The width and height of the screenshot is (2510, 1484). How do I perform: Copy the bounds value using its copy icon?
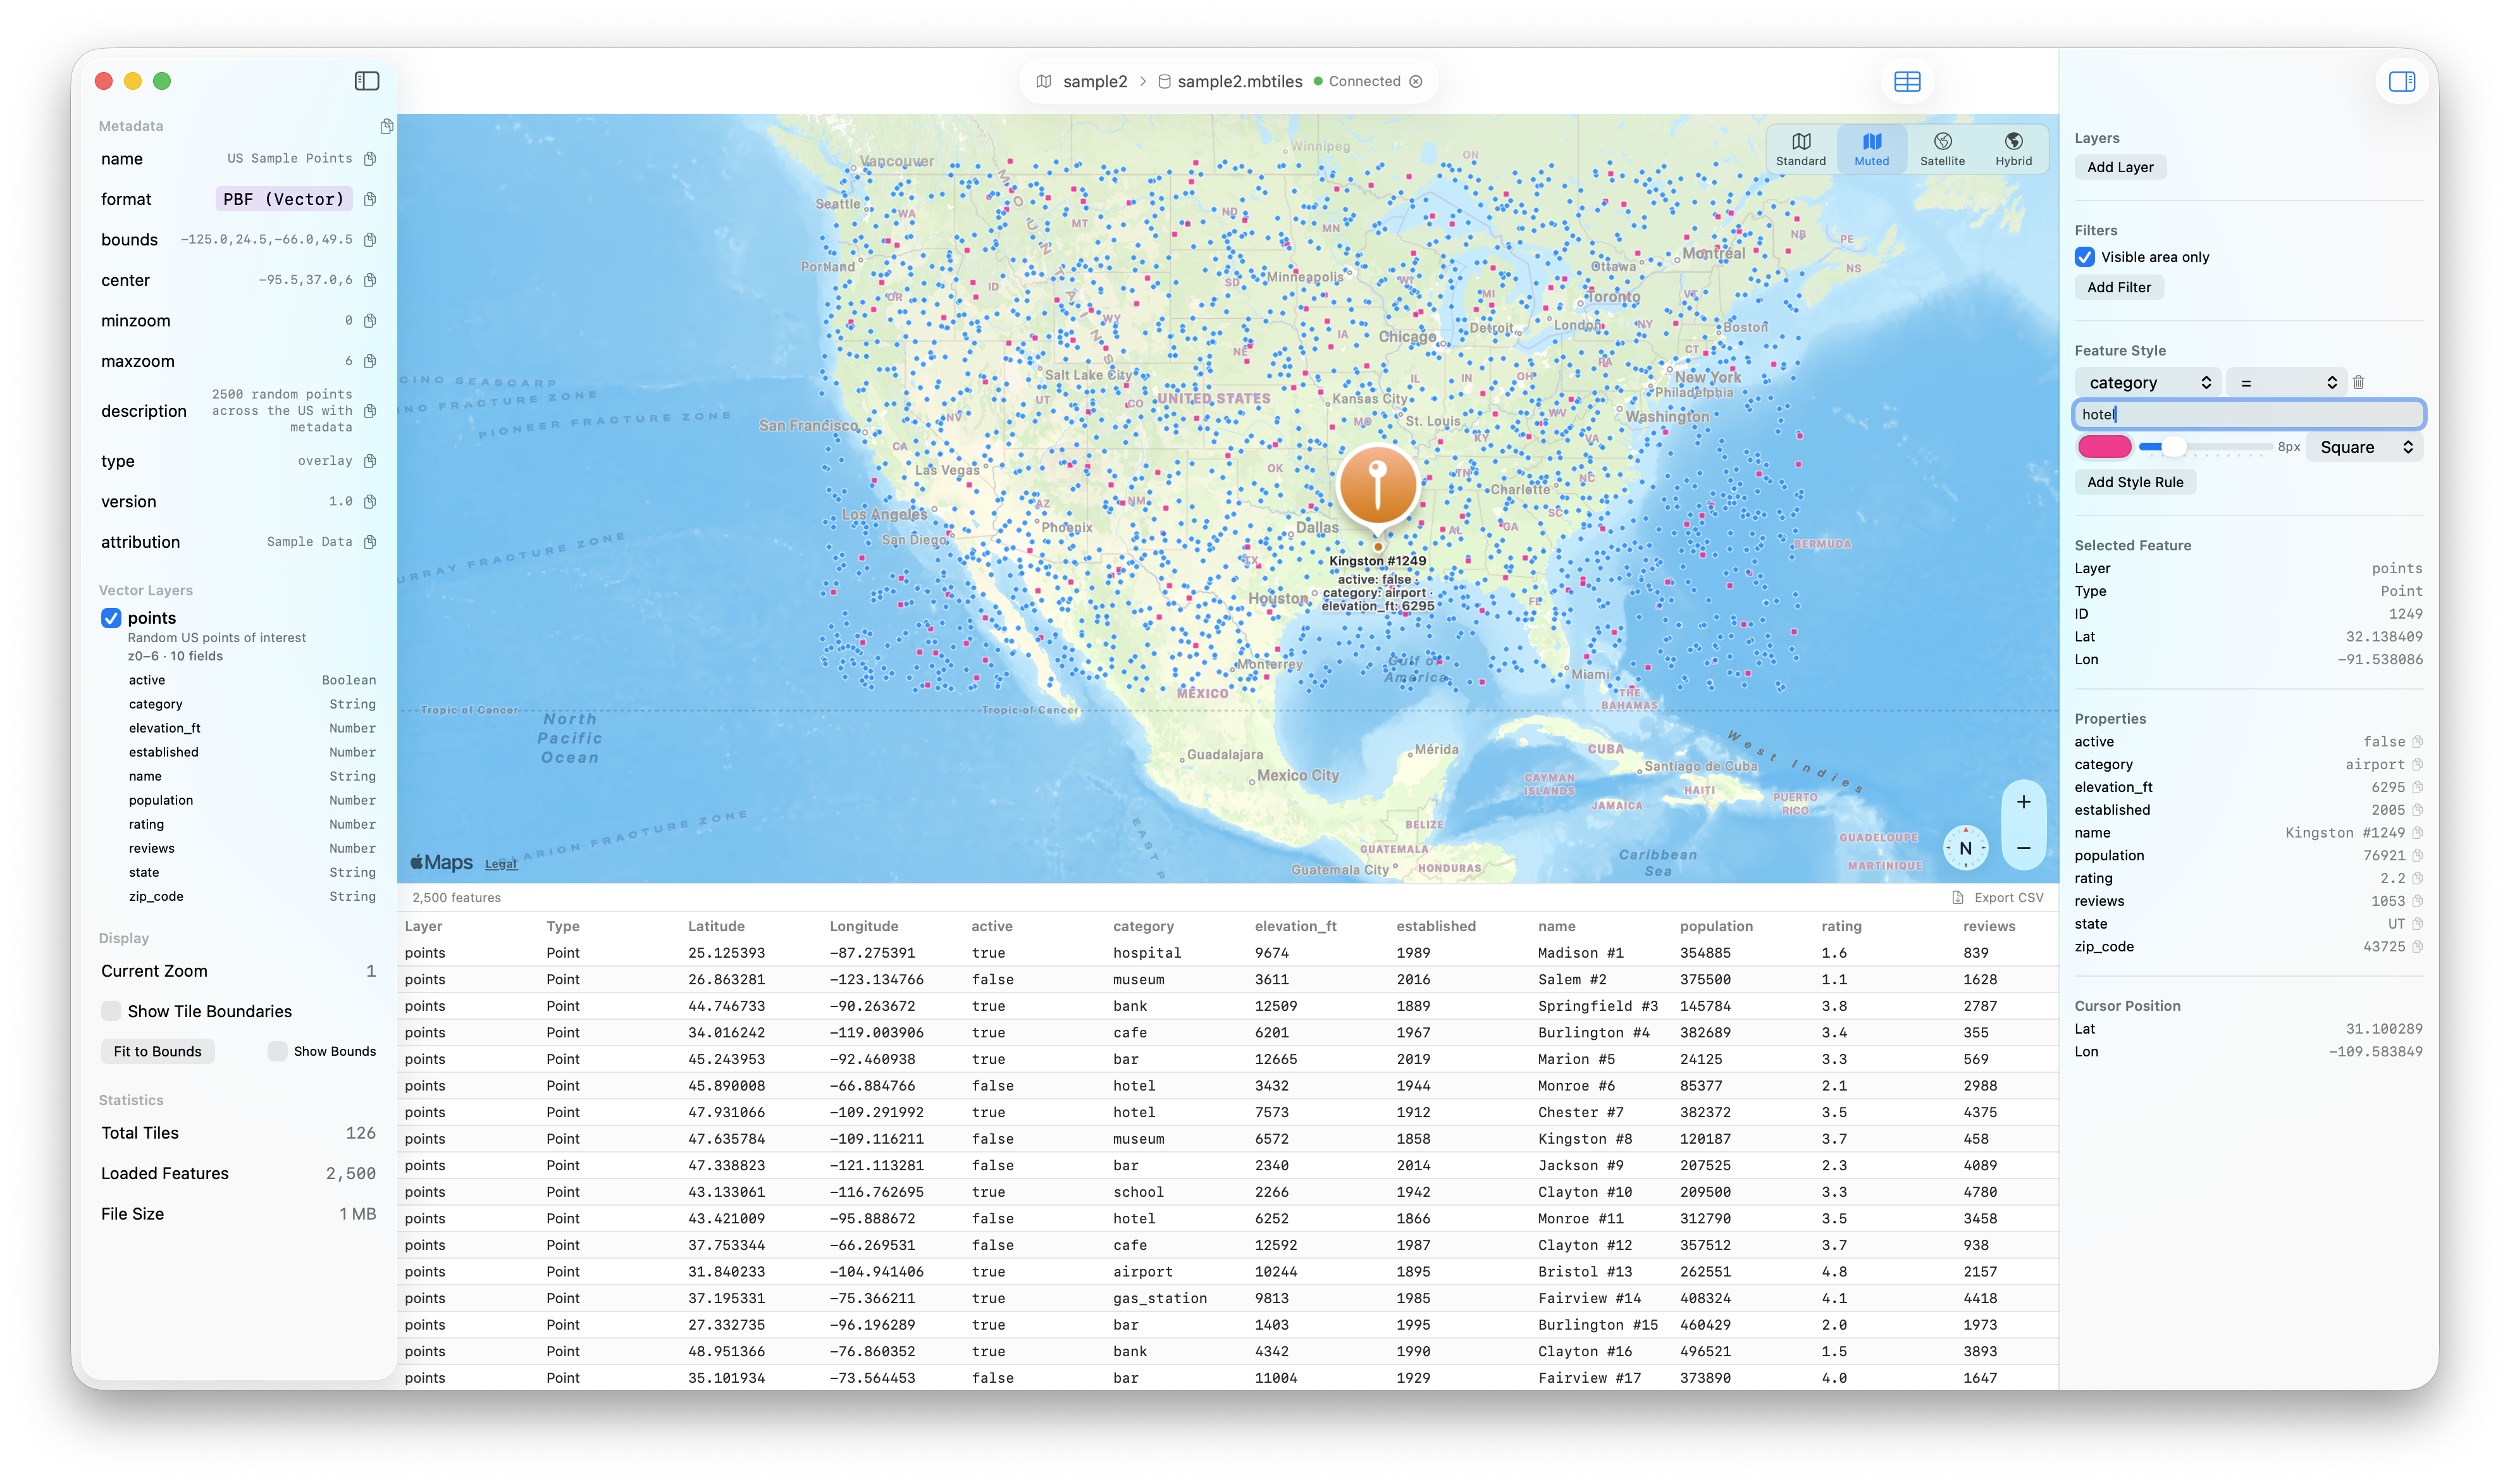click(370, 239)
